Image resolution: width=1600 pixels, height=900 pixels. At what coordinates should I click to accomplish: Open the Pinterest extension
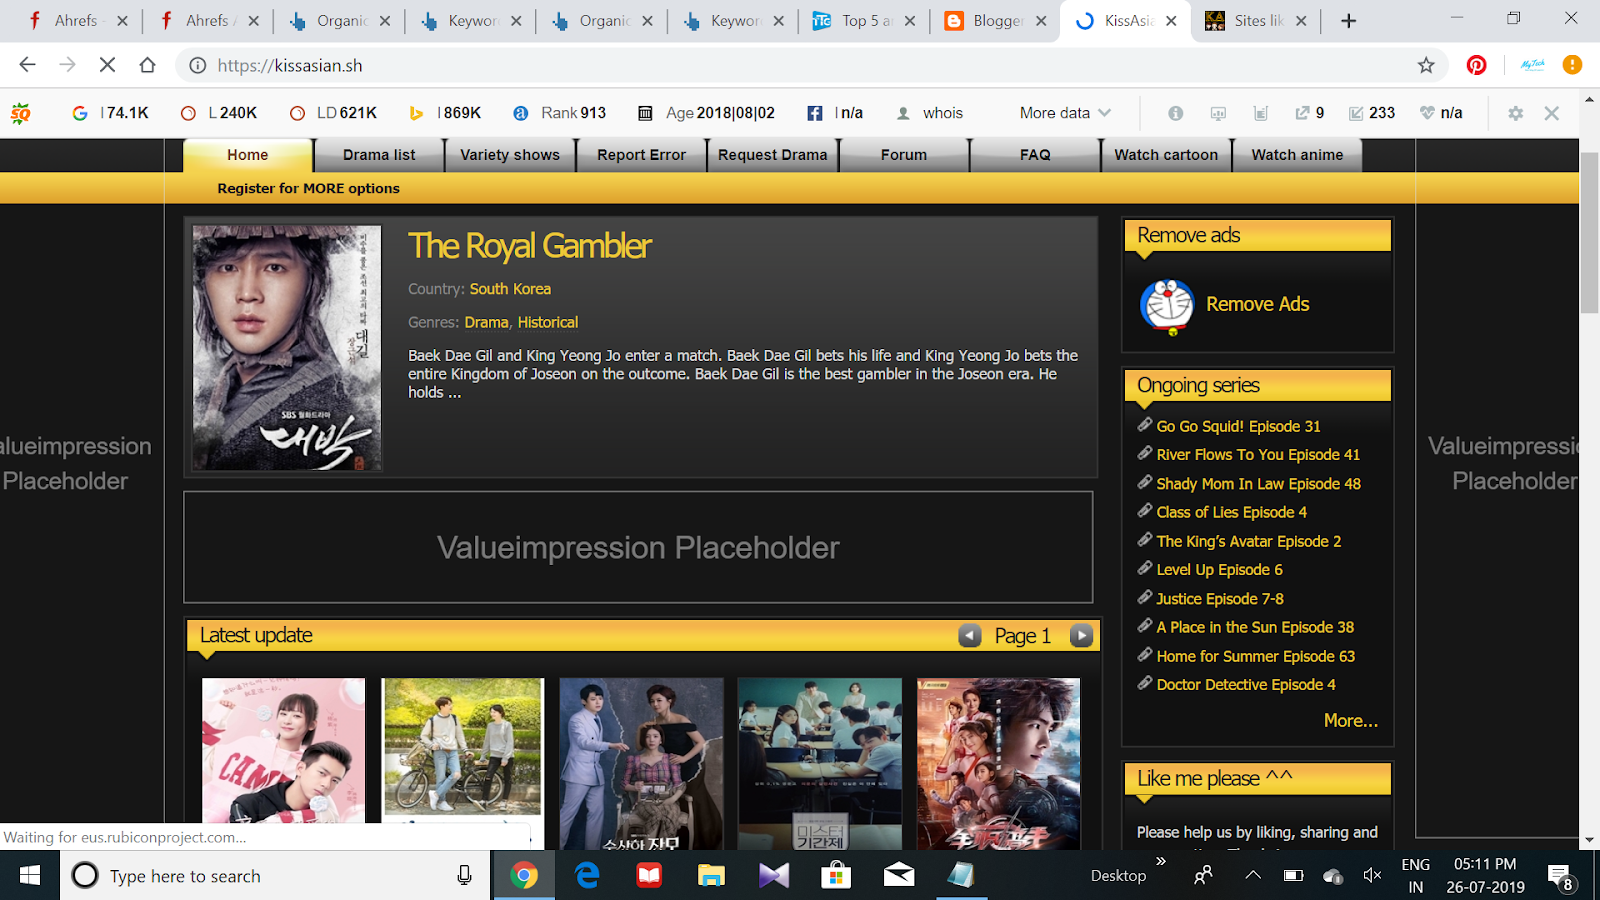coord(1476,65)
